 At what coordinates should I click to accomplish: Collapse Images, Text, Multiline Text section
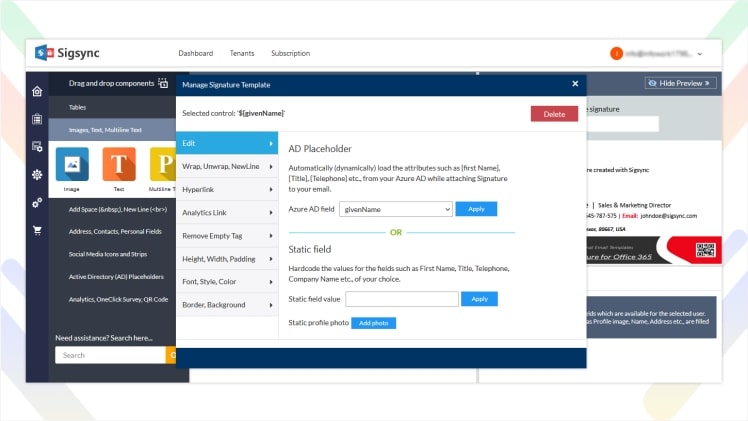click(112, 130)
